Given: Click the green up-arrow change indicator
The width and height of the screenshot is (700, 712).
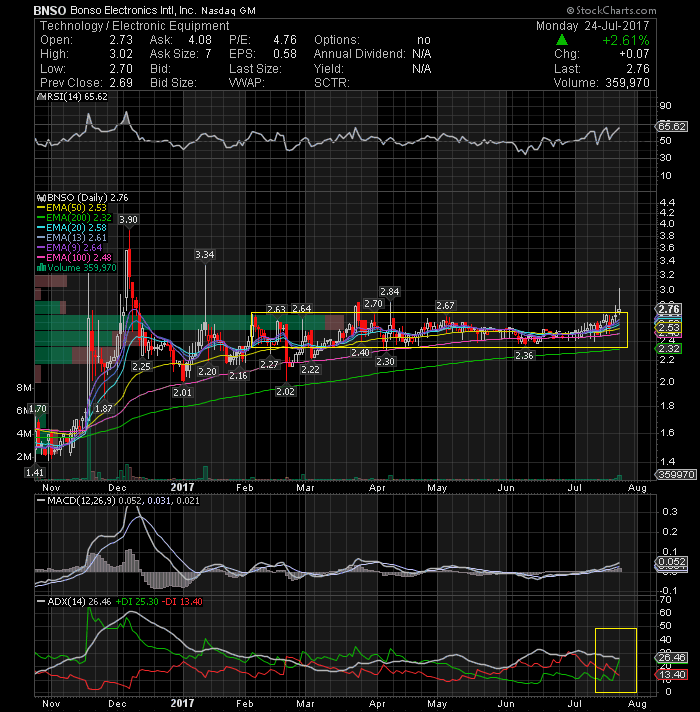Looking at the screenshot, I should [562, 40].
